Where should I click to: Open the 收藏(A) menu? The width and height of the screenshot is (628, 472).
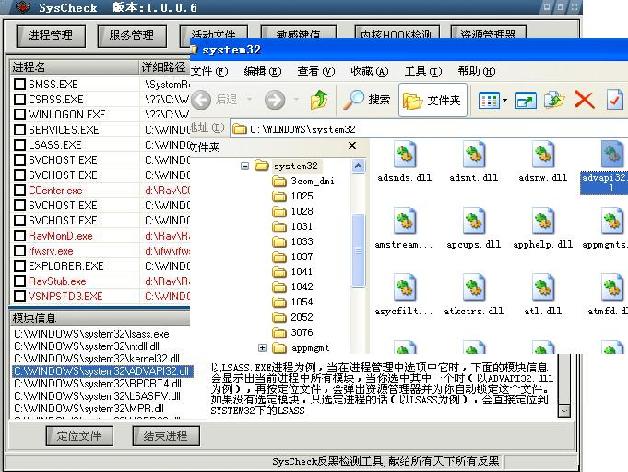pyautogui.click(x=369, y=72)
